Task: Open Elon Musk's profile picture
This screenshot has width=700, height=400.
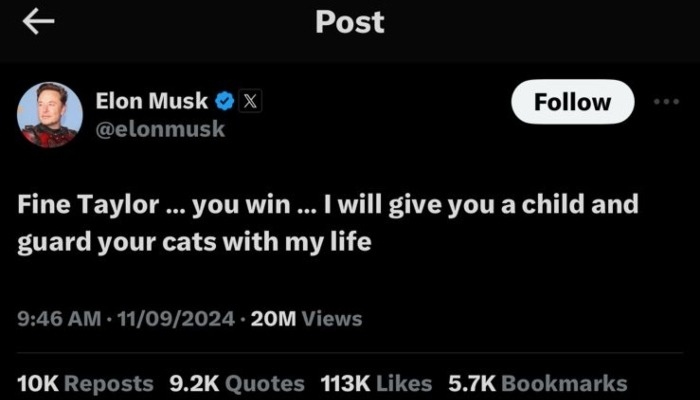Action: [50, 115]
